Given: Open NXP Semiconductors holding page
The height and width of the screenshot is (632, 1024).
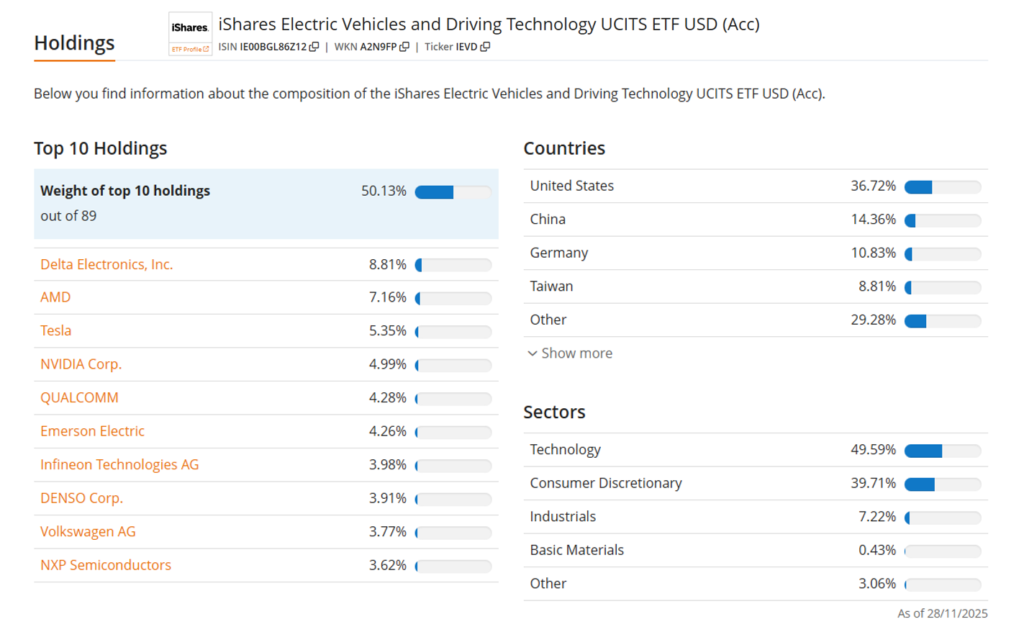Looking at the screenshot, I should (x=105, y=565).
